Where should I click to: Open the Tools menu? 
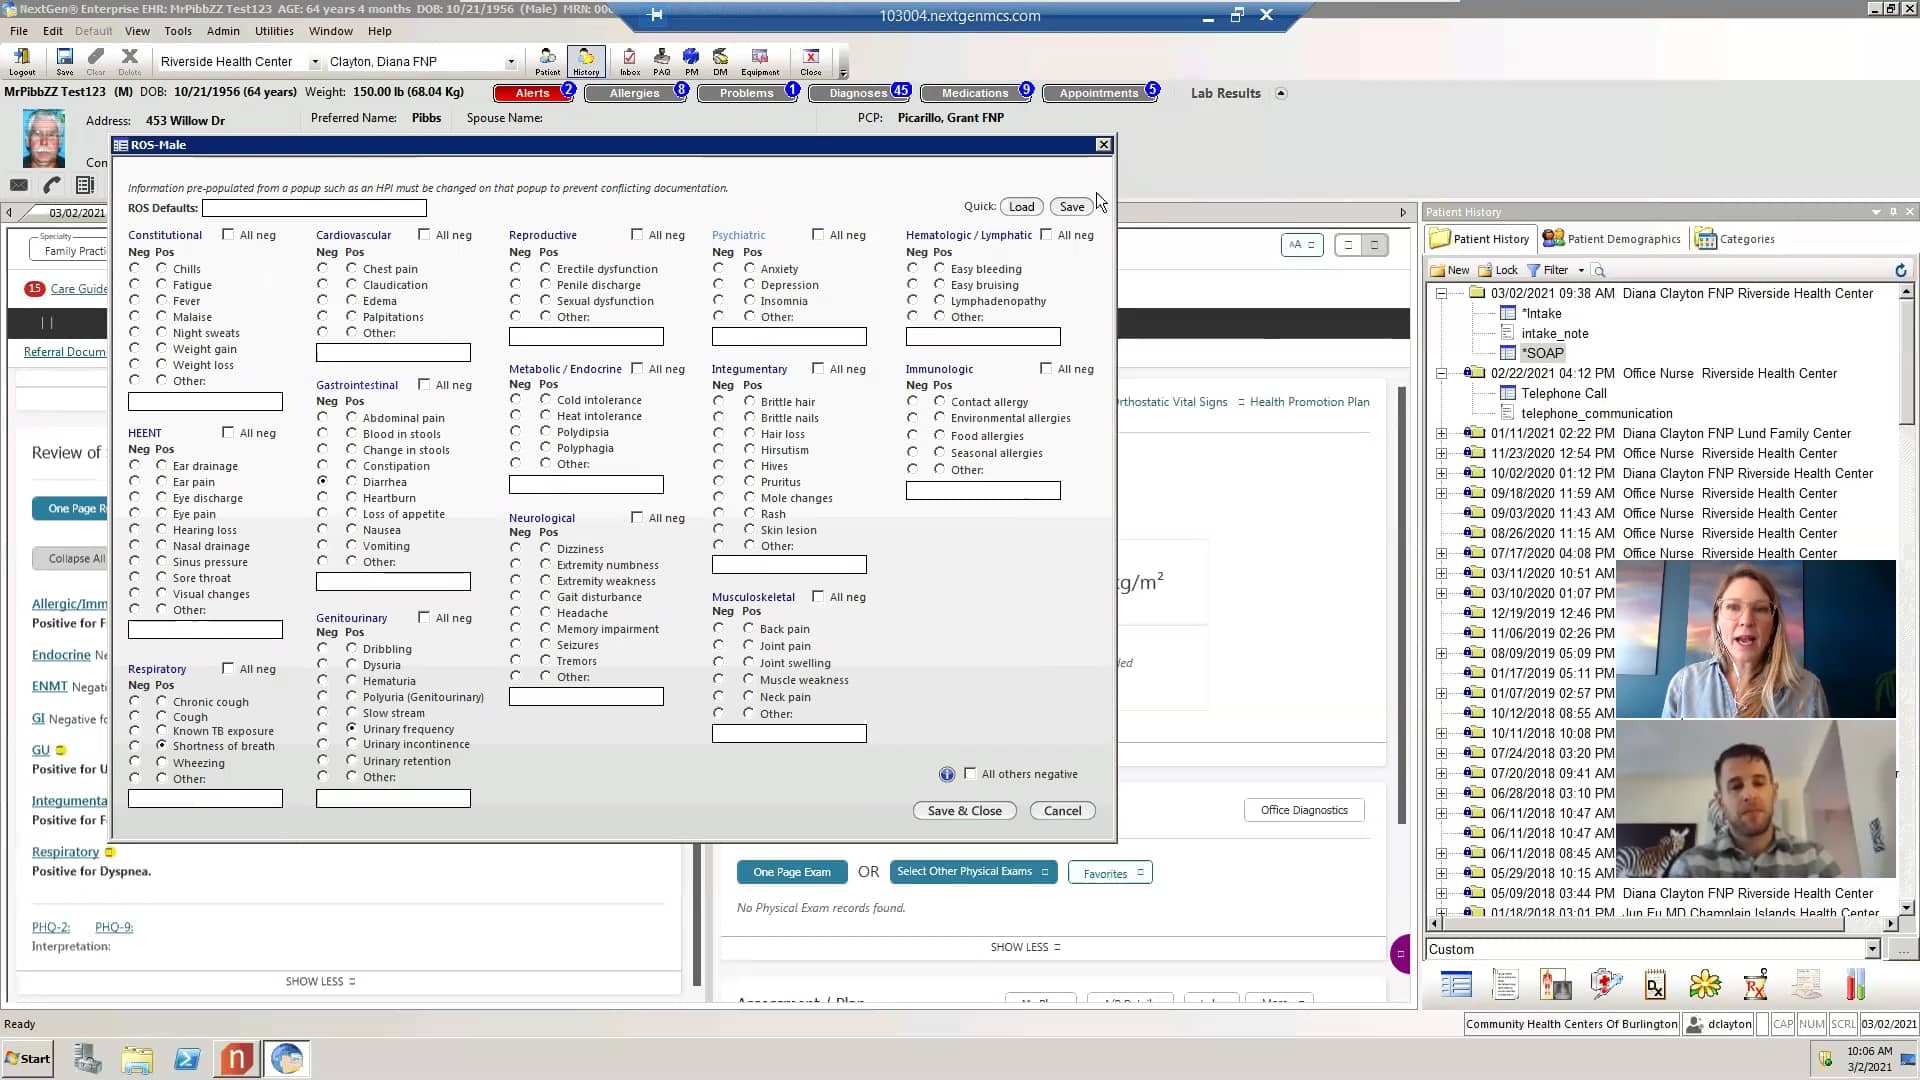[177, 31]
